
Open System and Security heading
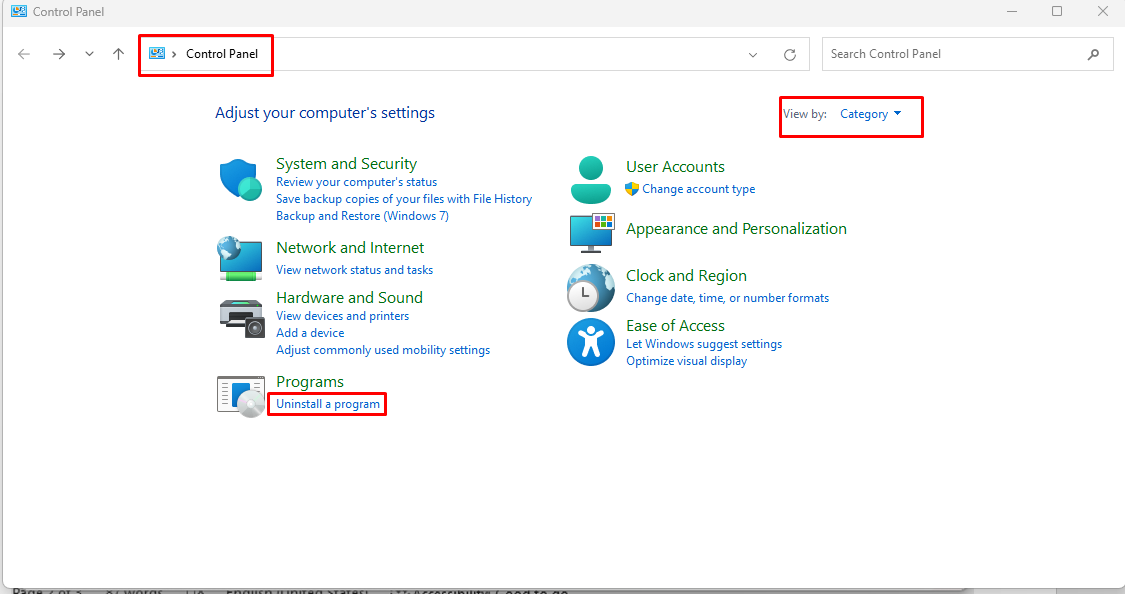click(x=347, y=164)
